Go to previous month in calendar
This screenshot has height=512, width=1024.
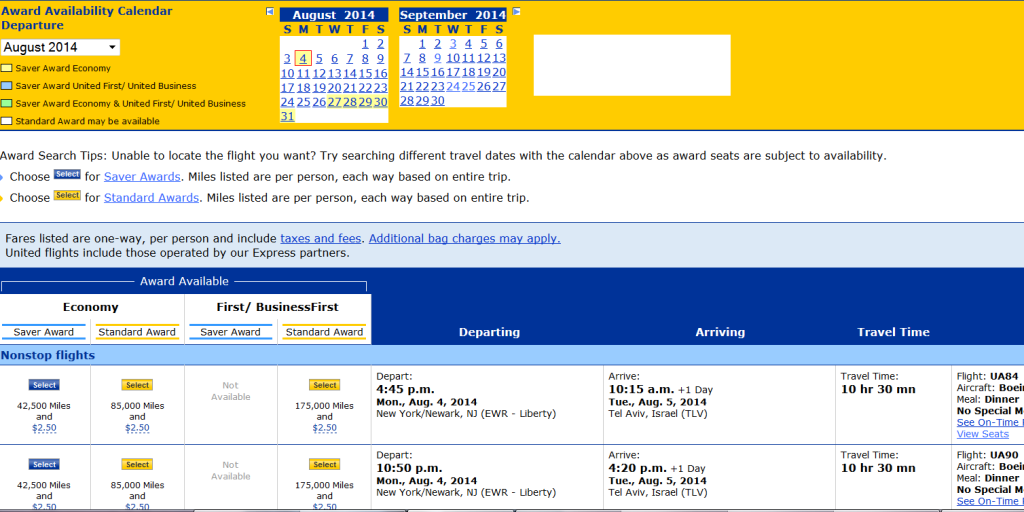pyautogui.click(x=270, y=11)
